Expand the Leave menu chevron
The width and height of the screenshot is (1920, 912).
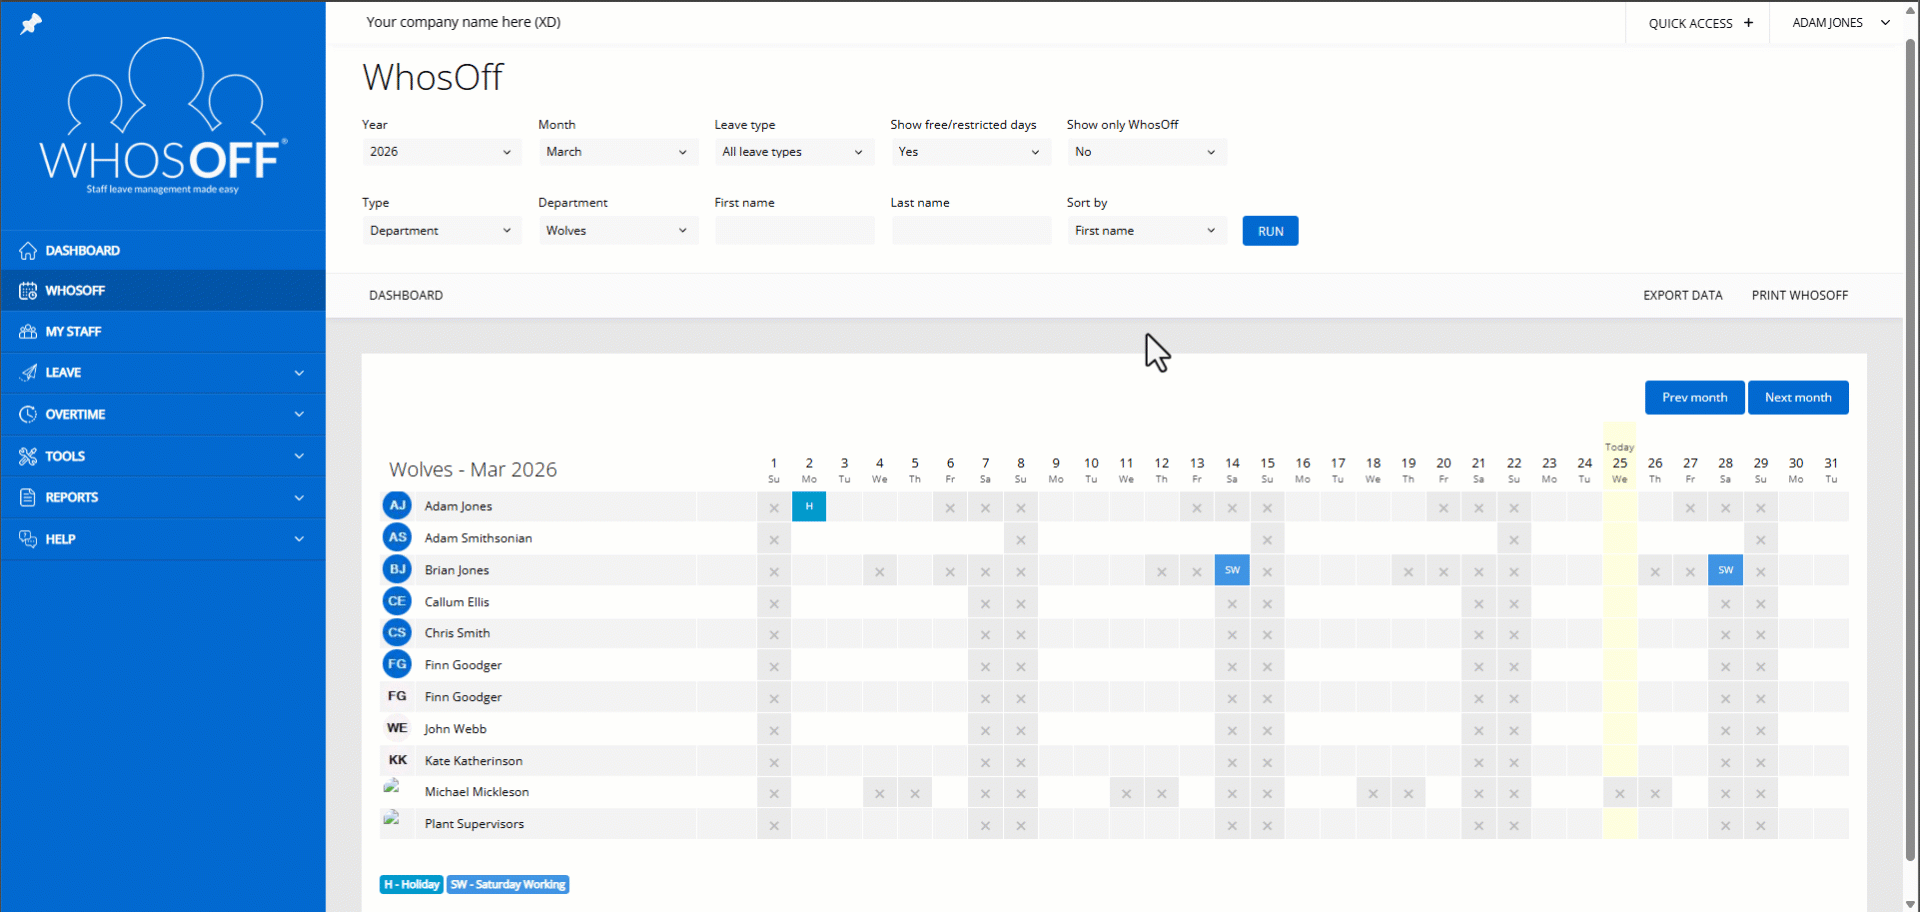pos(299,373)
